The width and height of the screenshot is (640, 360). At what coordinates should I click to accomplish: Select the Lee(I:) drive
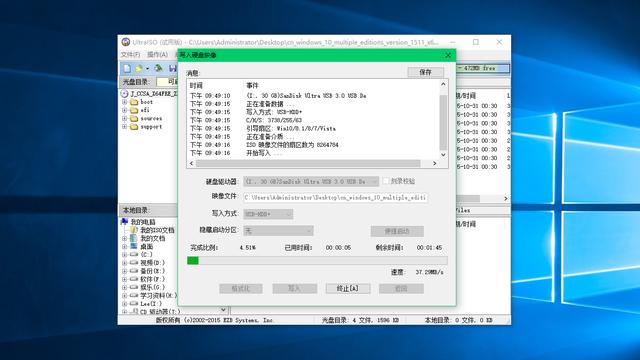151,304
